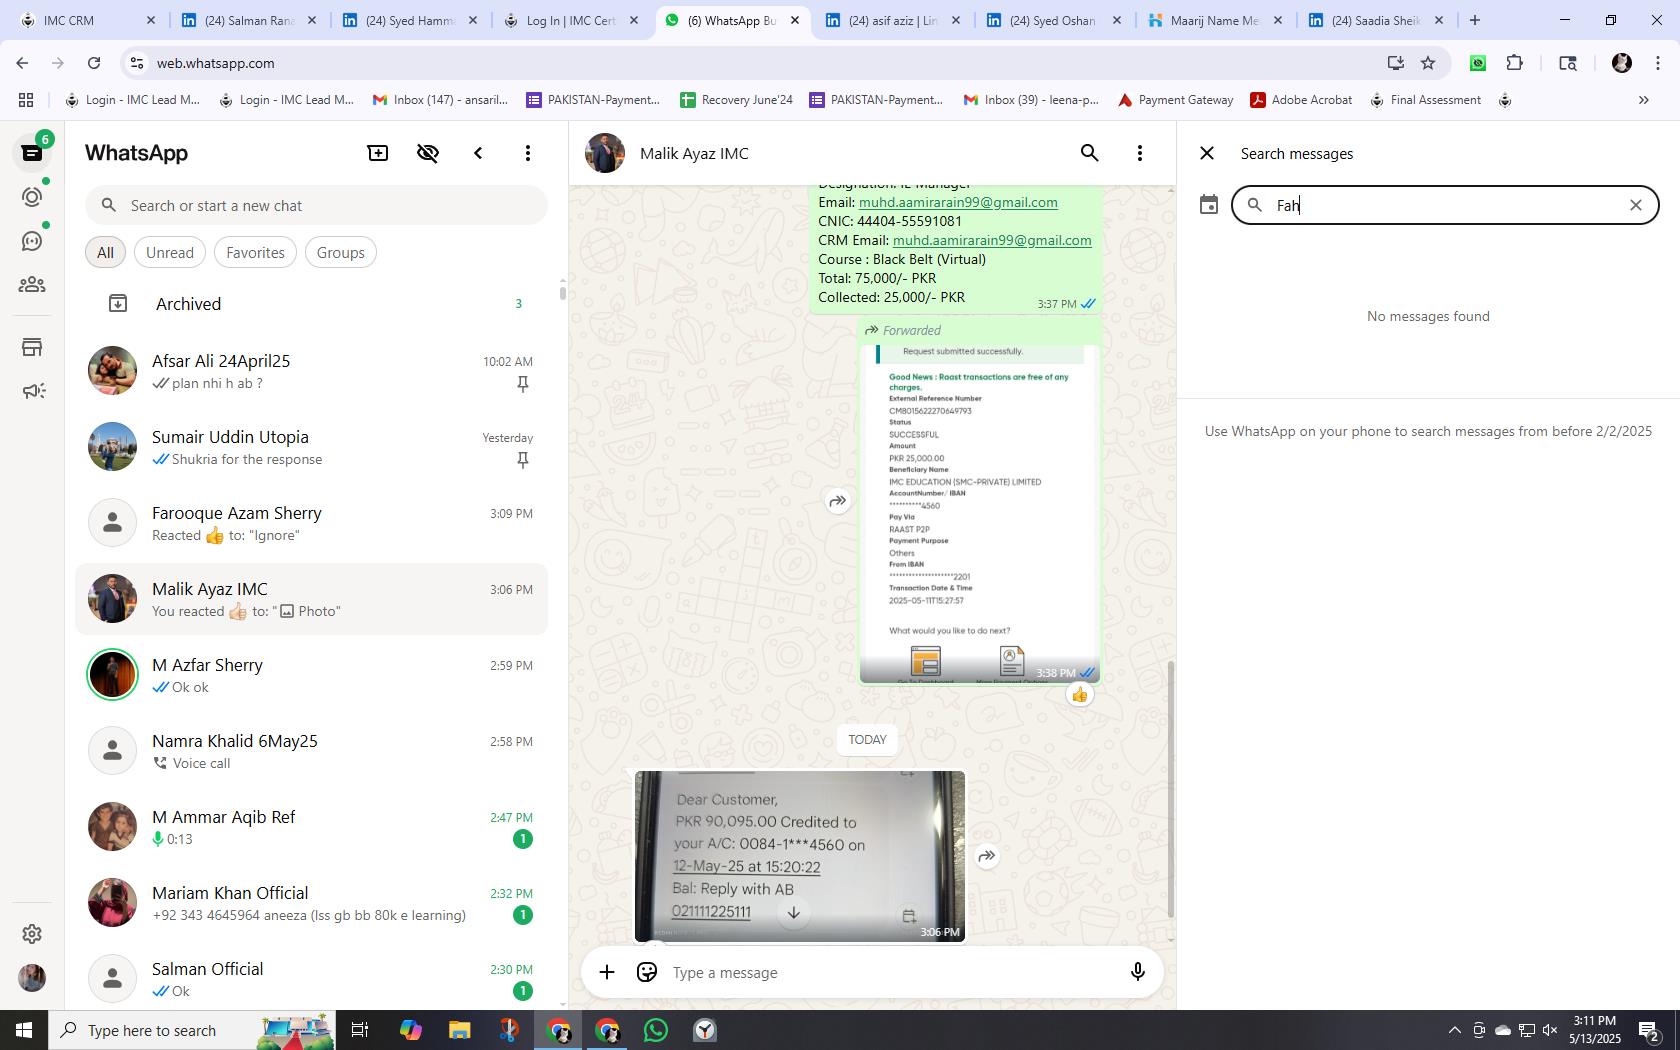Open the PKR 90,095 credited photo
The image size is (1680, 1050).
800,856
